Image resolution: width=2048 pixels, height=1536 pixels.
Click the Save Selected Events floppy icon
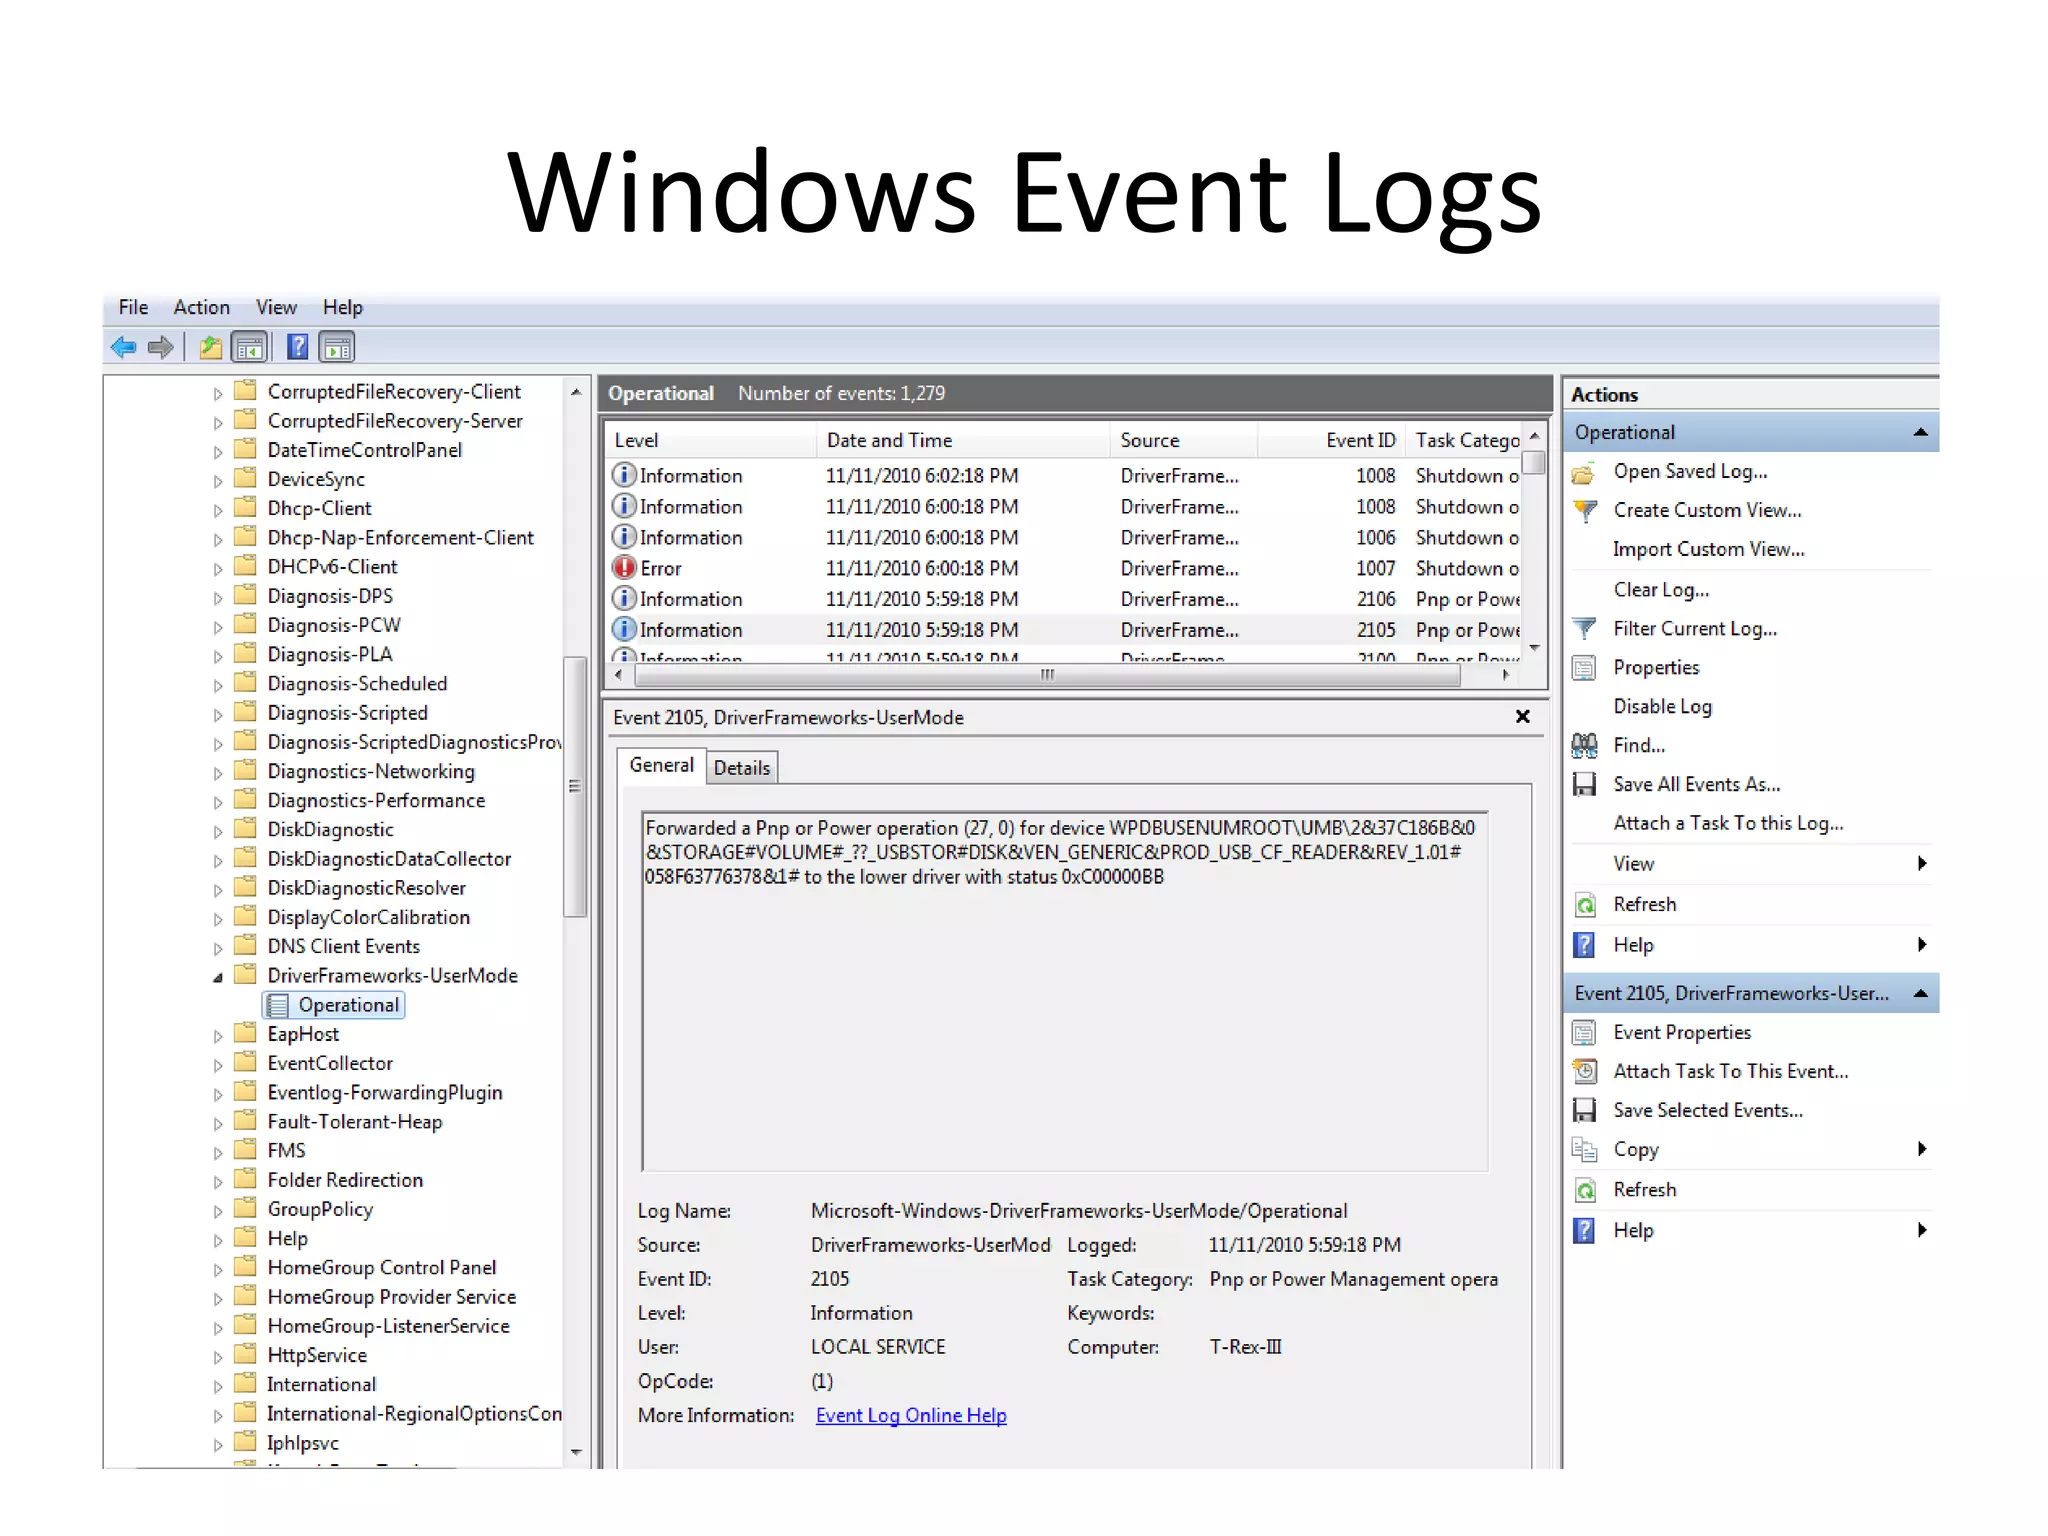coord(1584,1111)
